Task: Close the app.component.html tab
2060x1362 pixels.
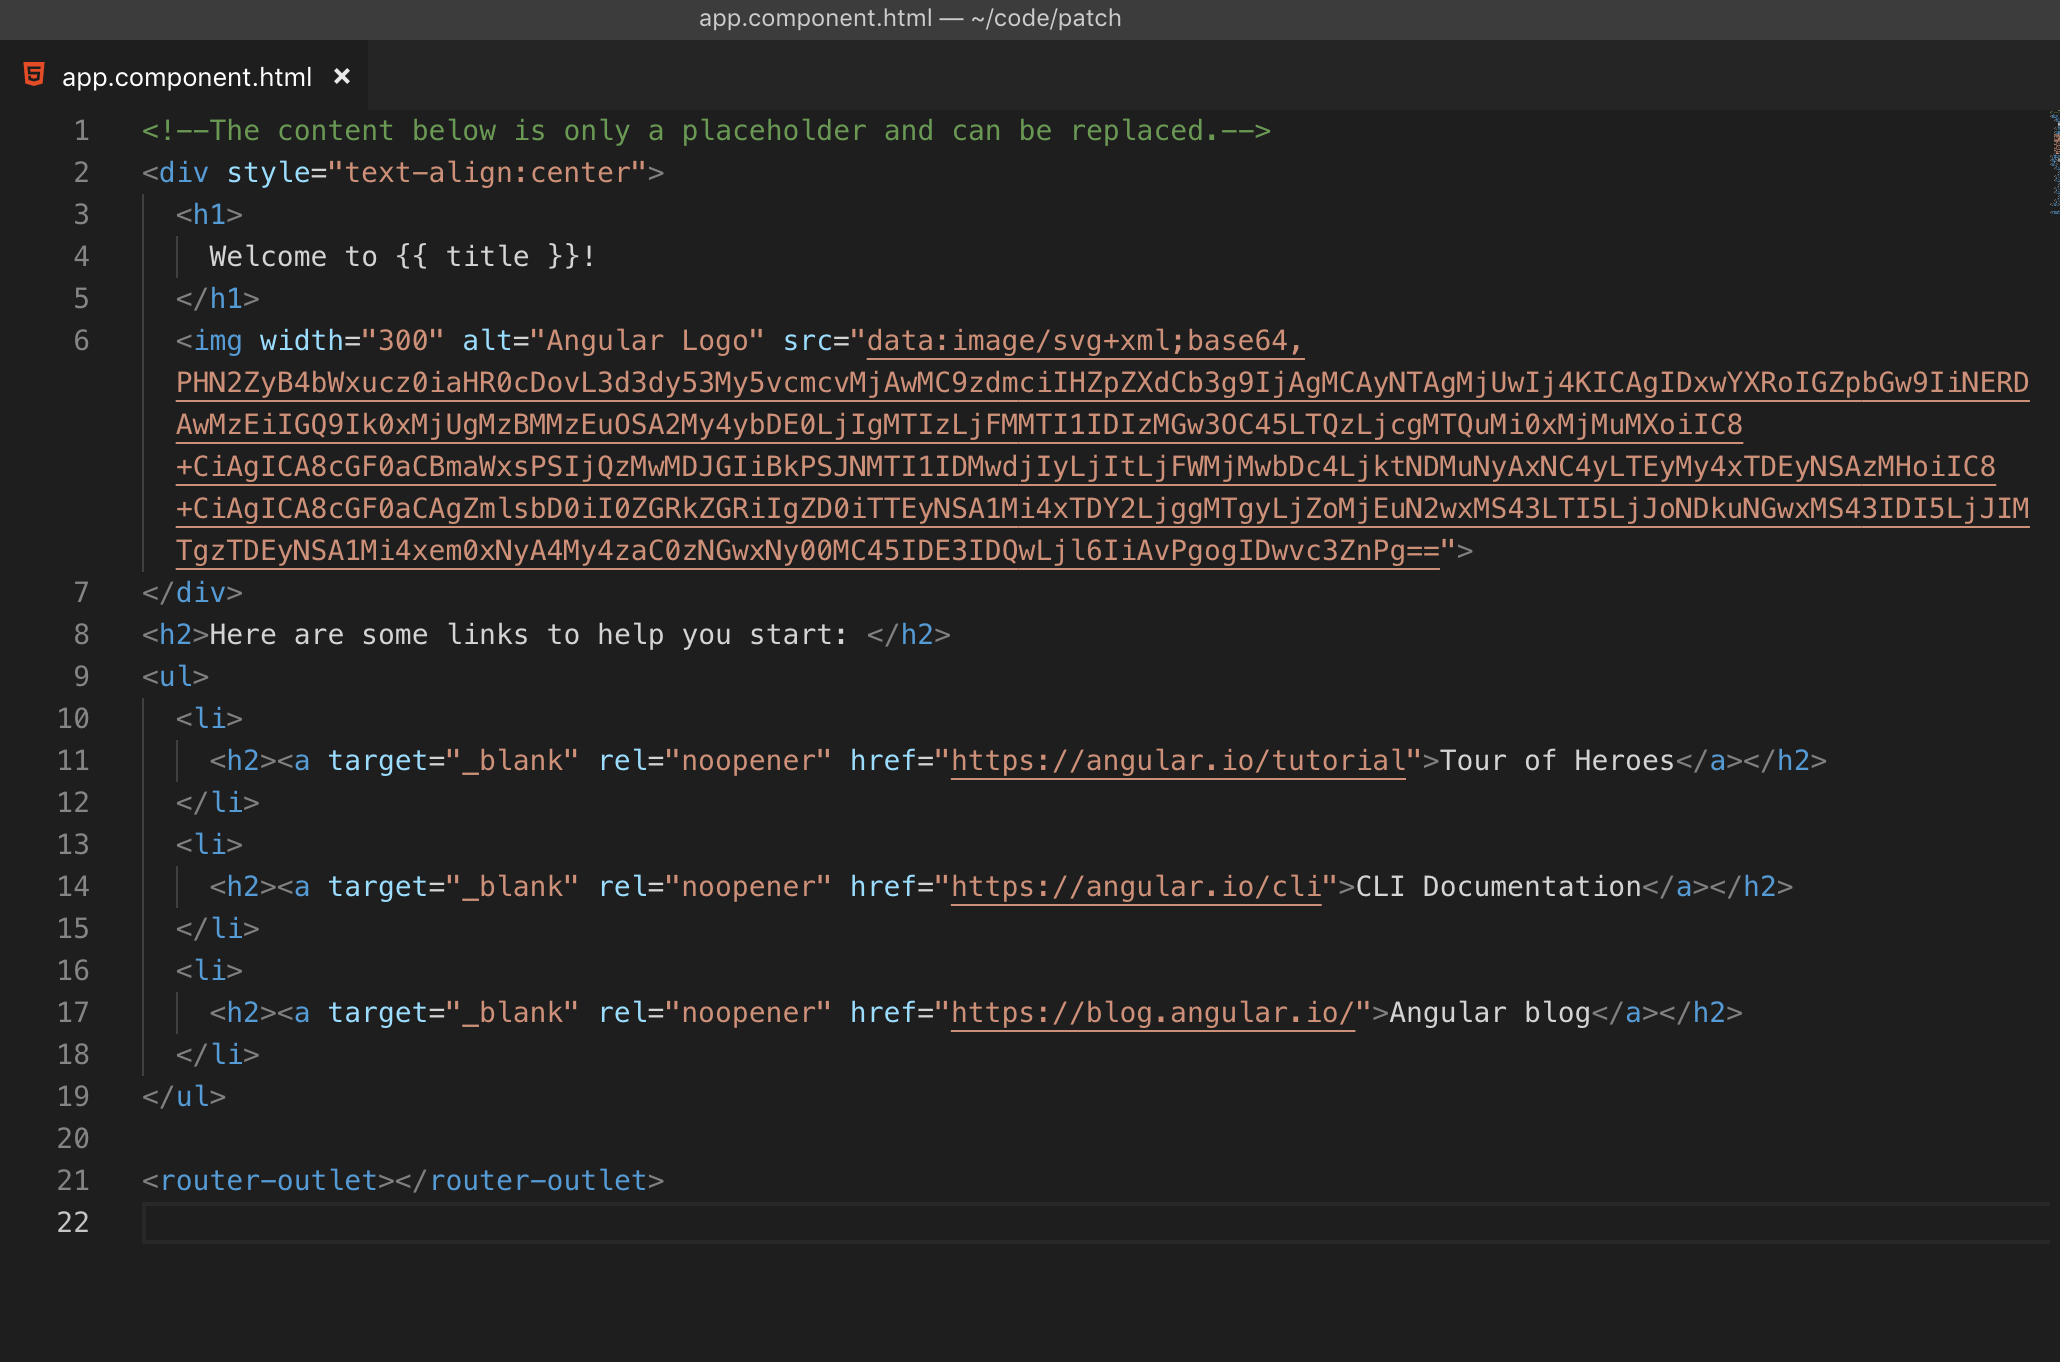Action: (342, 76)
